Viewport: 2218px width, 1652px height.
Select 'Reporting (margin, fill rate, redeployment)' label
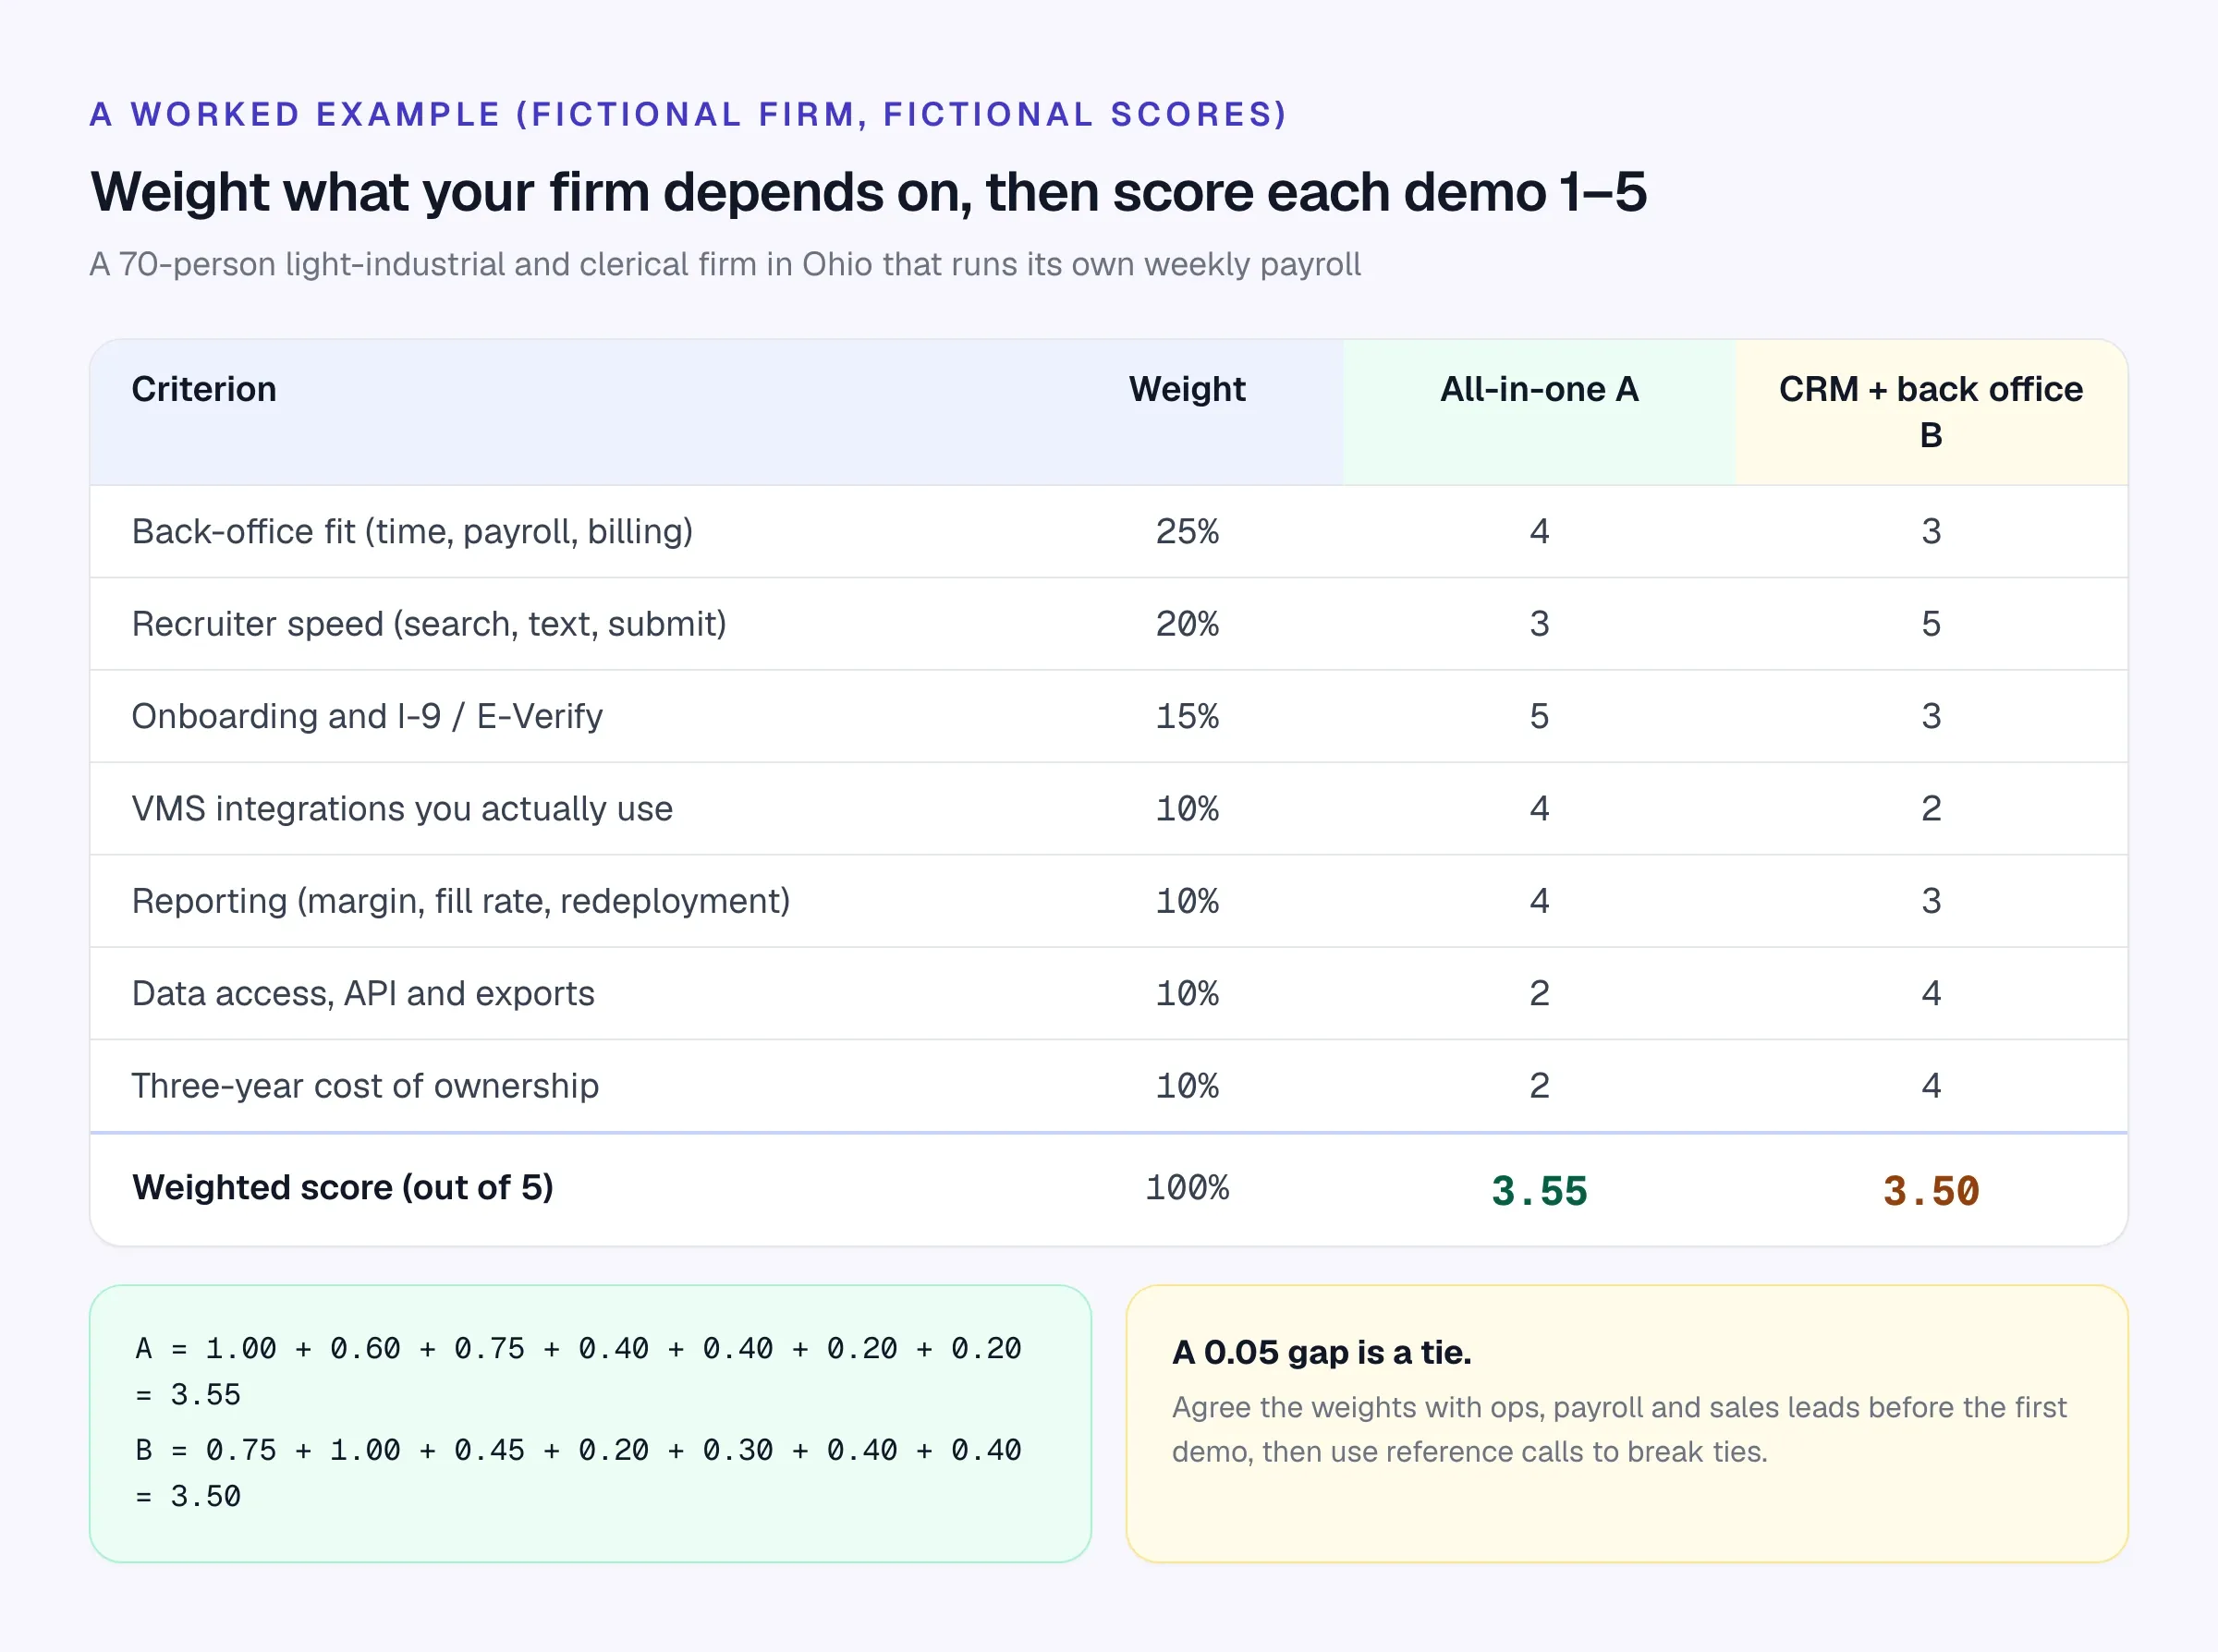pos(461,900)
